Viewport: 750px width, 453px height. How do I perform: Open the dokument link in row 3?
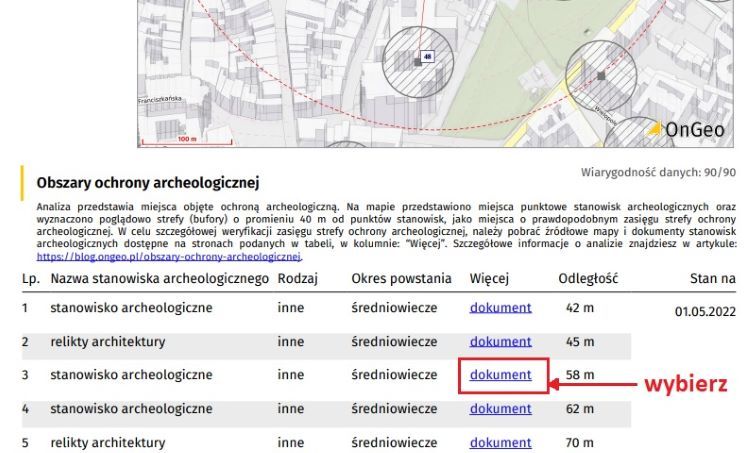coord(500,375)
